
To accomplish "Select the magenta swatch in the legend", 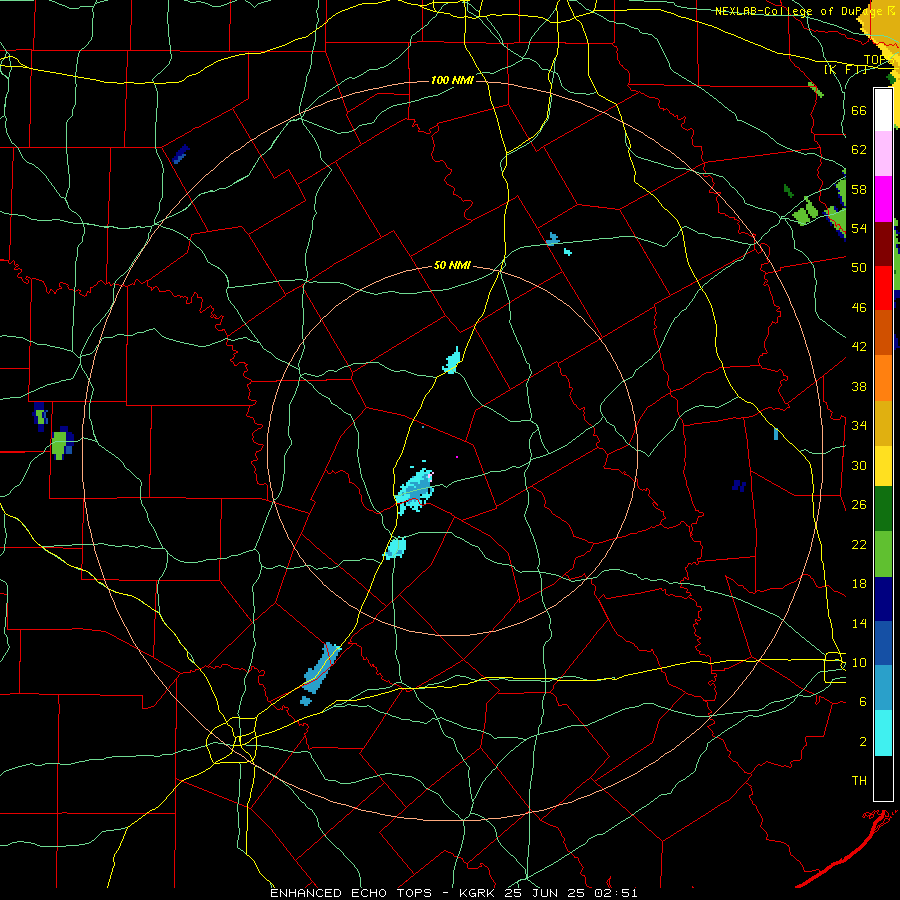I will coord(883,199).
